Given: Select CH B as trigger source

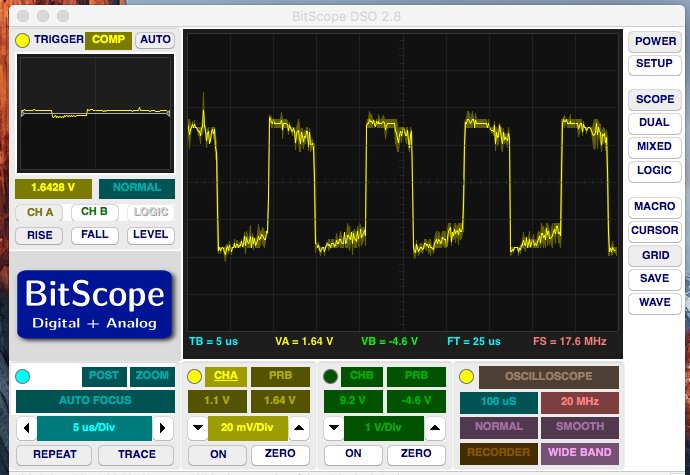Looking at the screenshot, I should pos(95,212).
